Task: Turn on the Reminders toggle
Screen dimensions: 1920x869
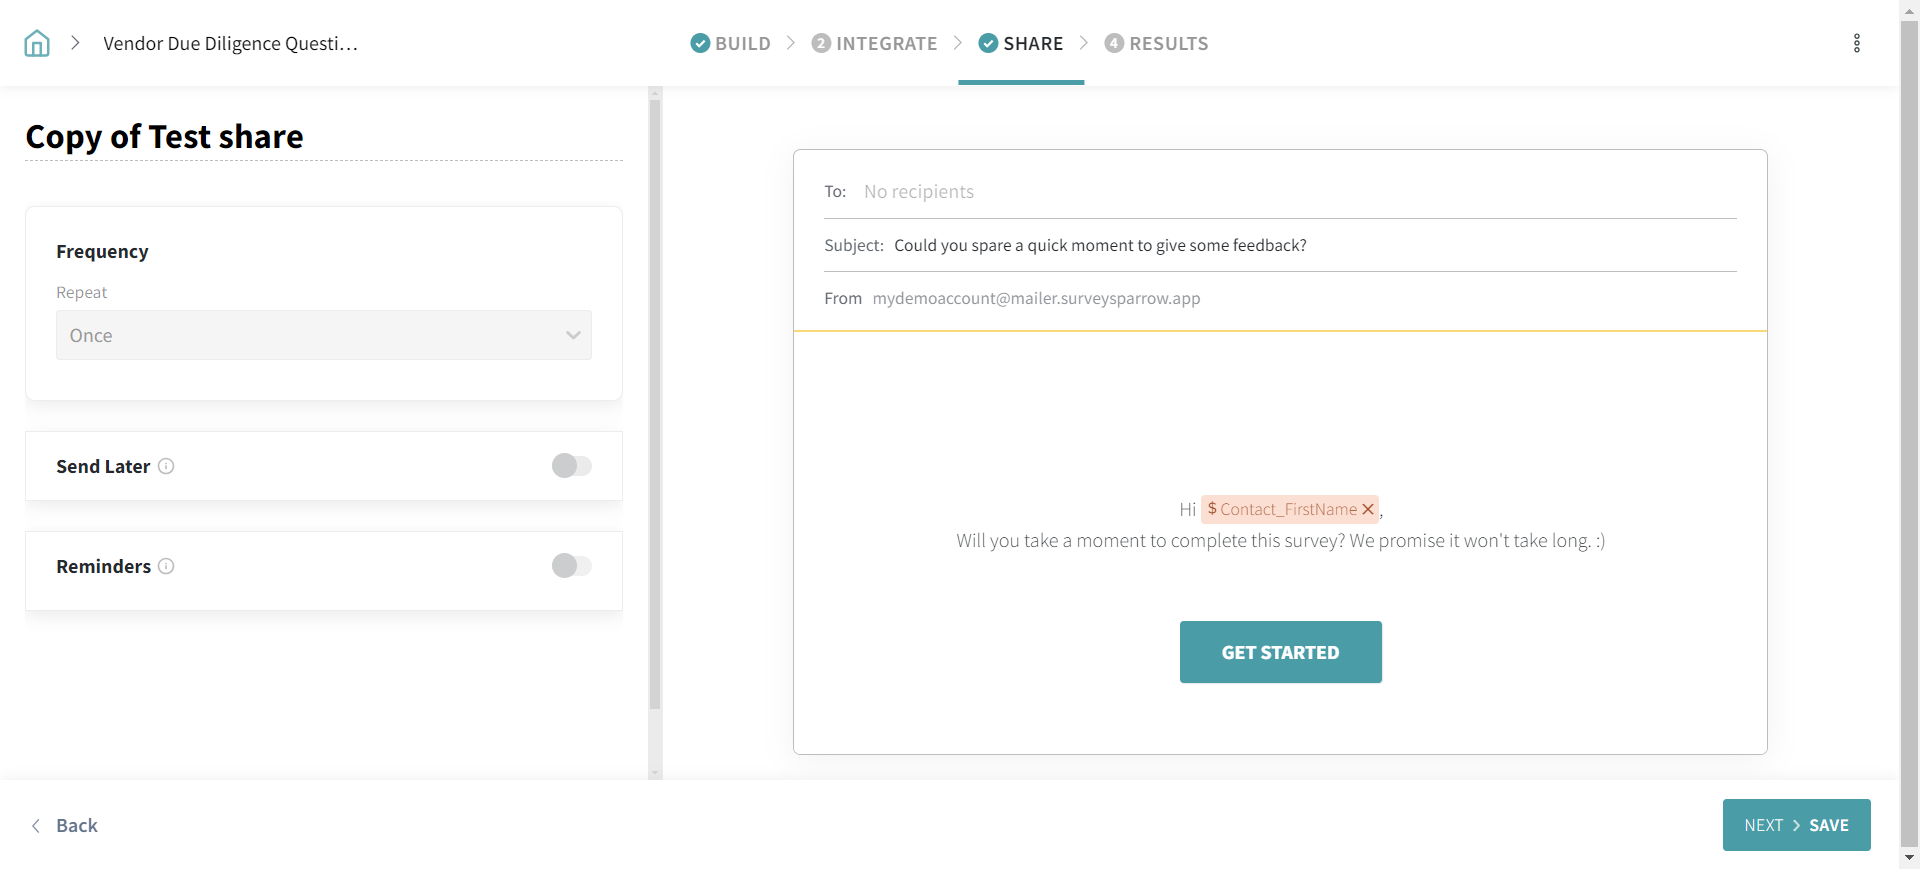Action: coord(571,566)
